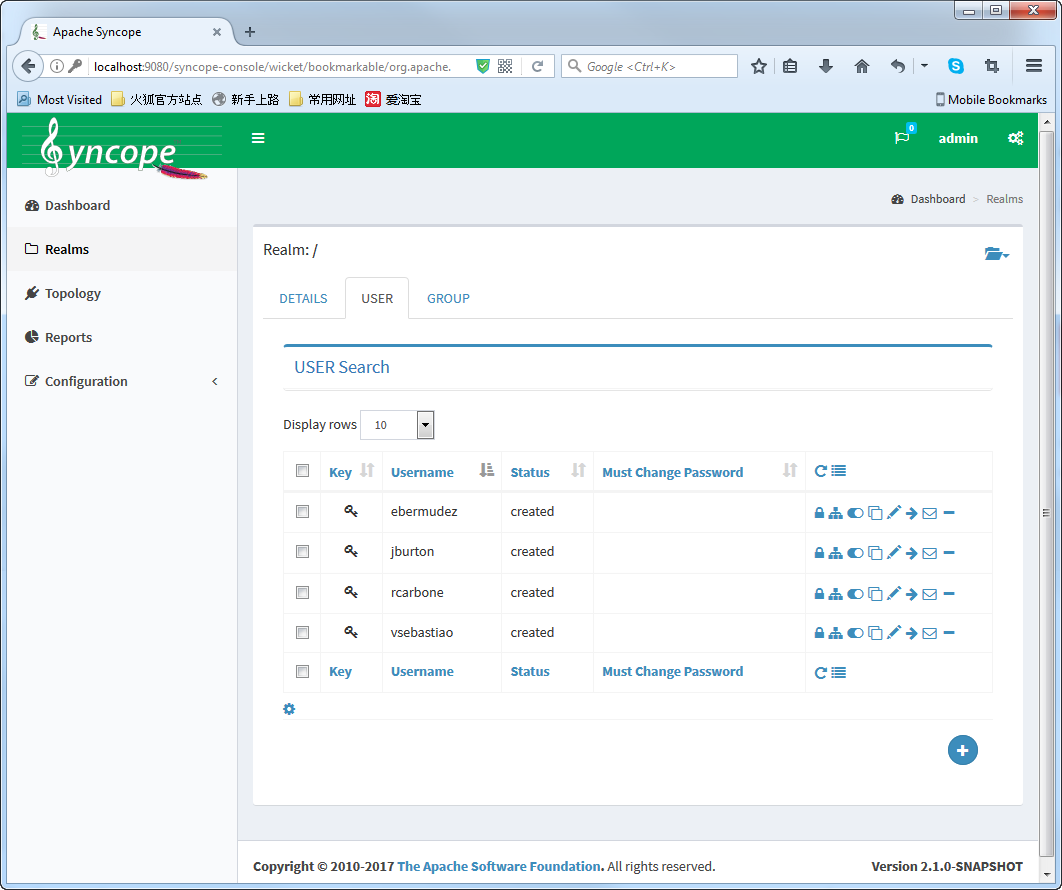Switch to the GROUP tab
The height and width of the screenshot is (890, 1062).
click(448, 298)
